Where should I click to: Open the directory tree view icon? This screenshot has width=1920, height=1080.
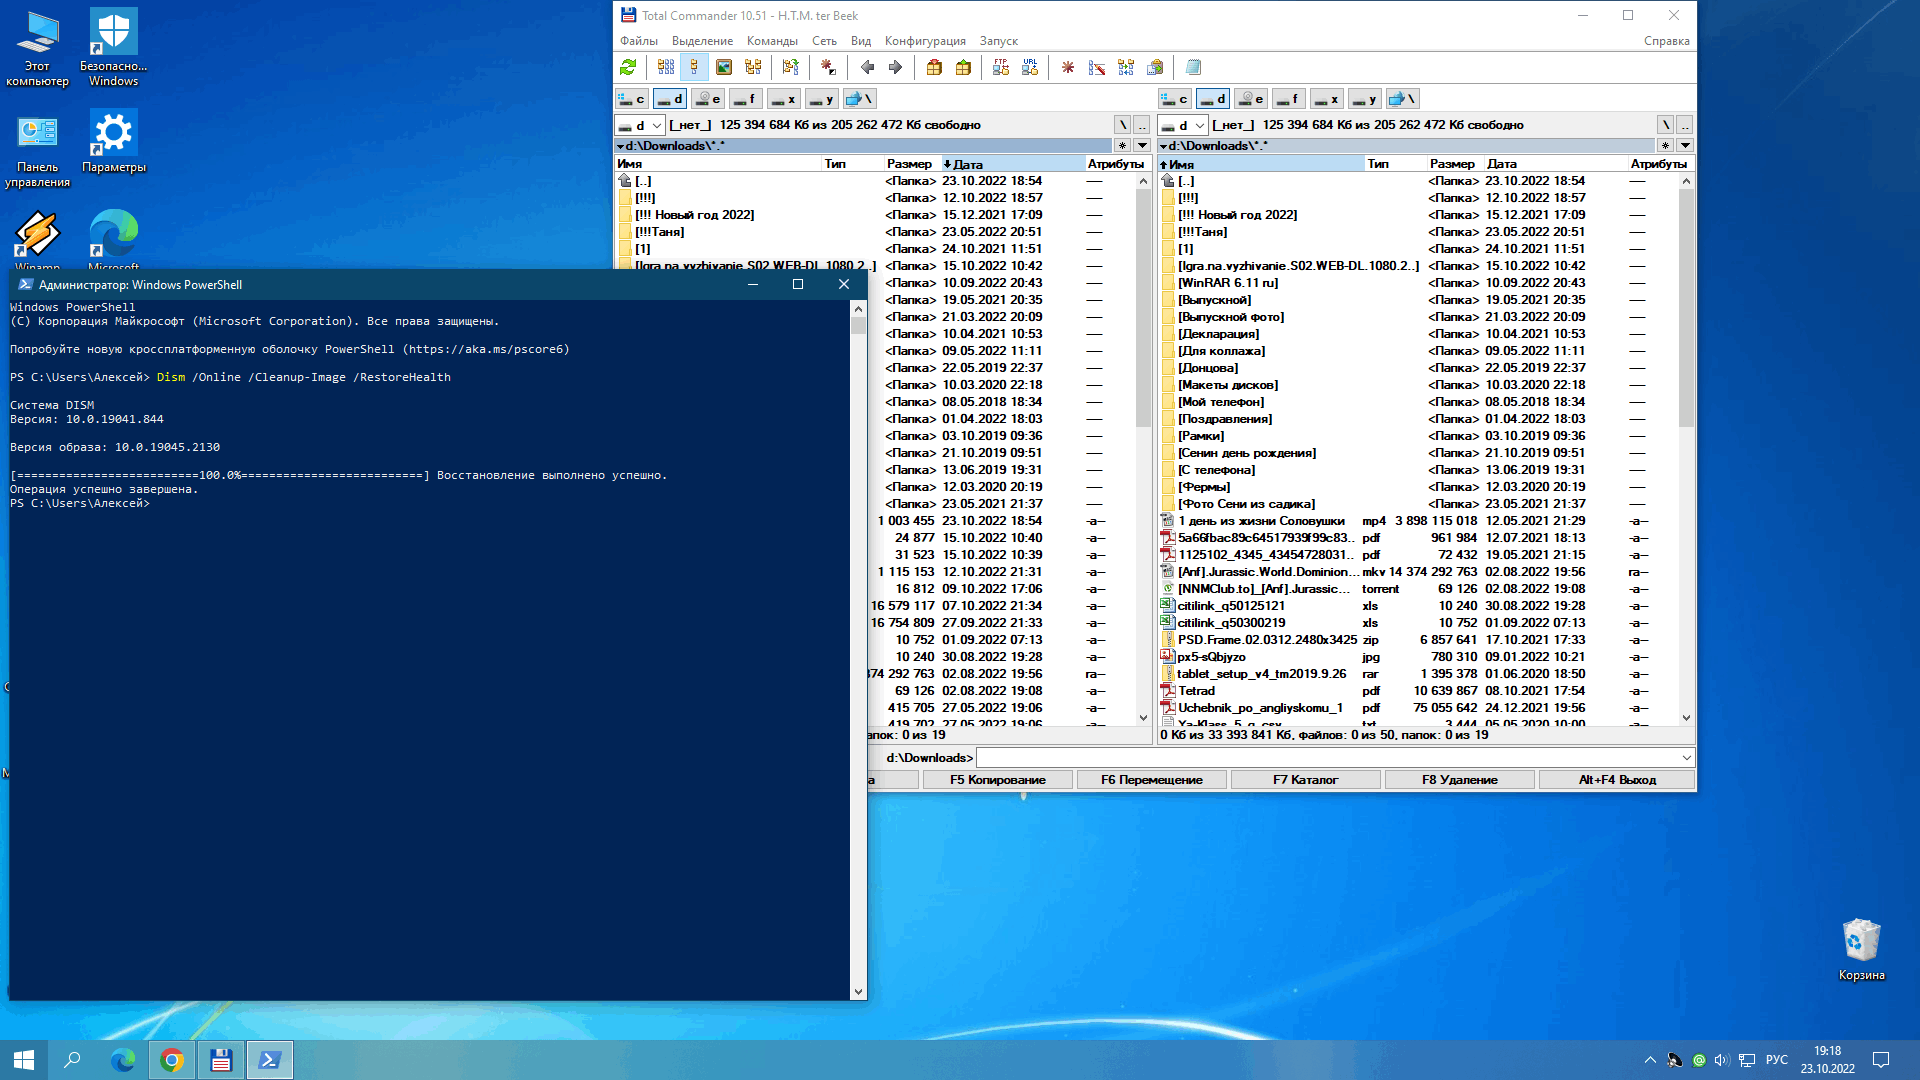pyautogui.click(x=753, y=67)
